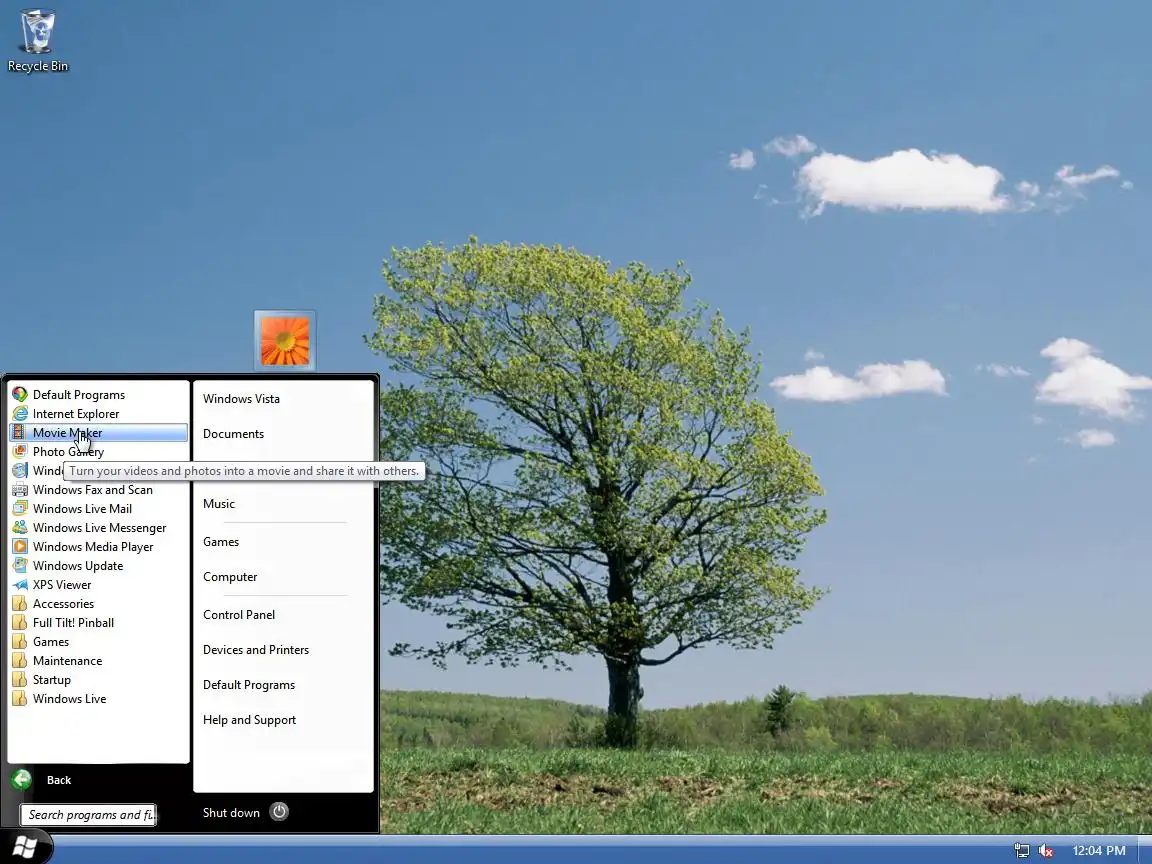This screenshot has height=864, width=1152.
Task: Open Windows Update
Action: point(98,566)
